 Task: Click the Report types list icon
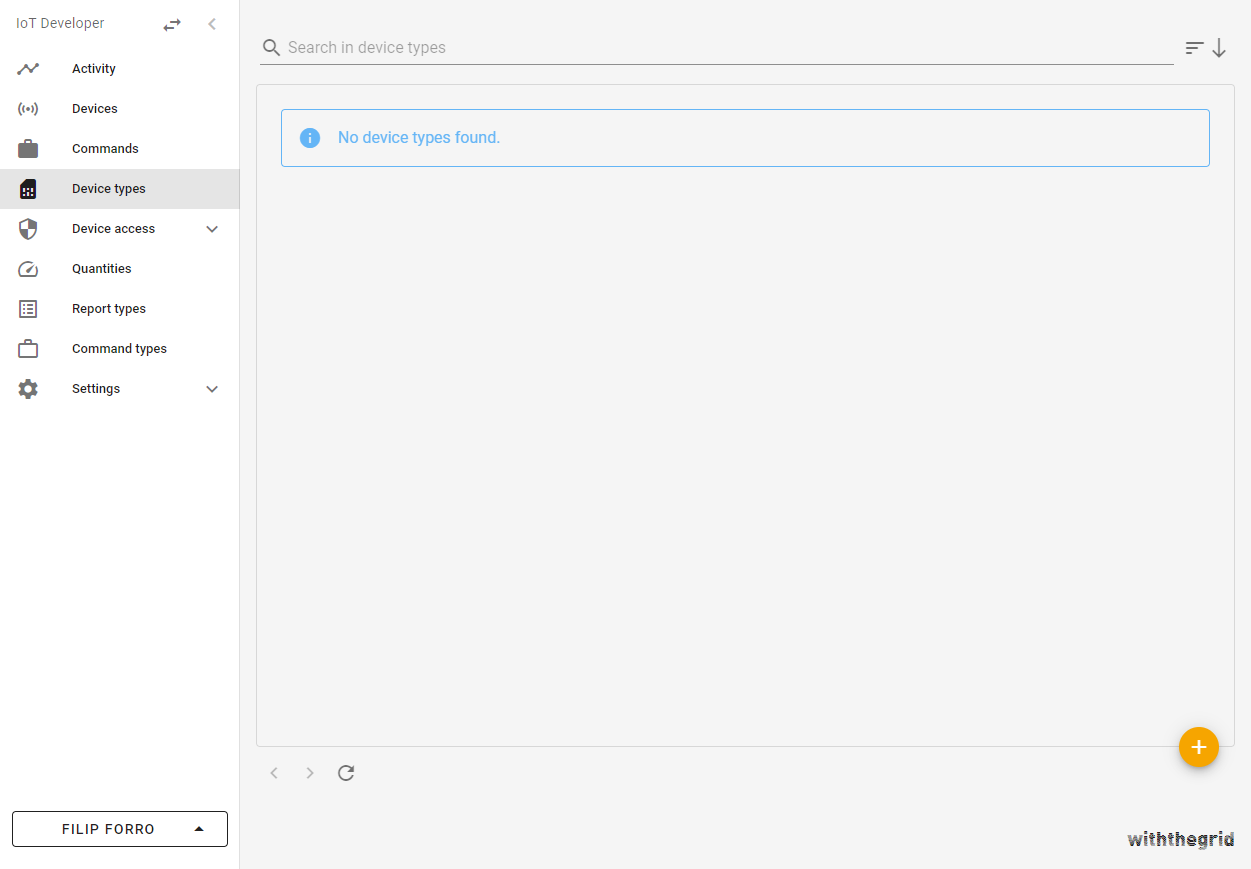28,309
